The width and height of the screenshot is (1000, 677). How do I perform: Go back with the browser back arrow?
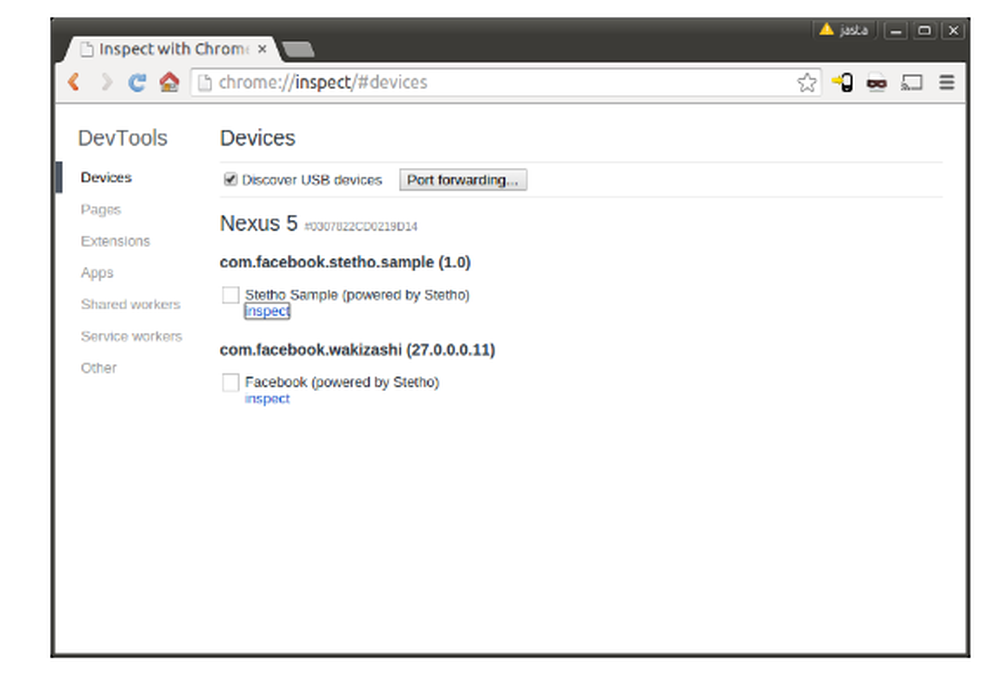74,82
